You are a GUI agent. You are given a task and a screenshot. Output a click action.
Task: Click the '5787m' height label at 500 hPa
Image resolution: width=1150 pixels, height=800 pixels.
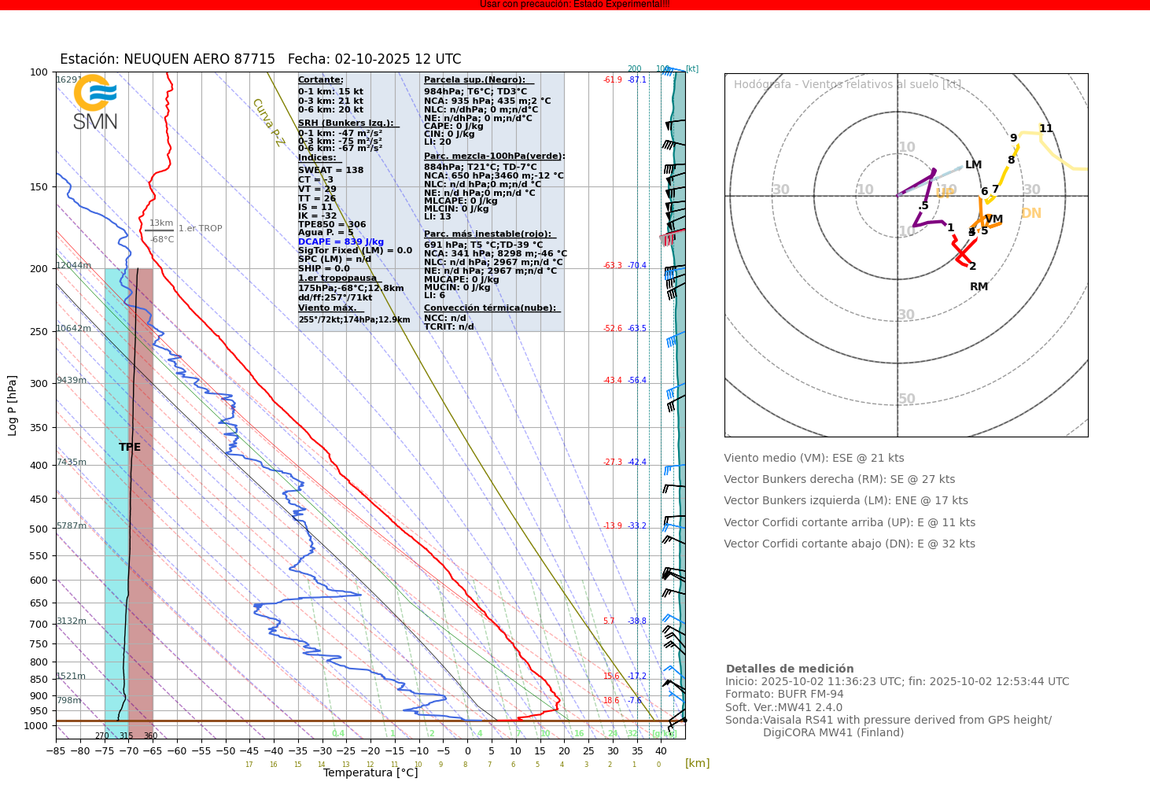(x=71, y=526)
